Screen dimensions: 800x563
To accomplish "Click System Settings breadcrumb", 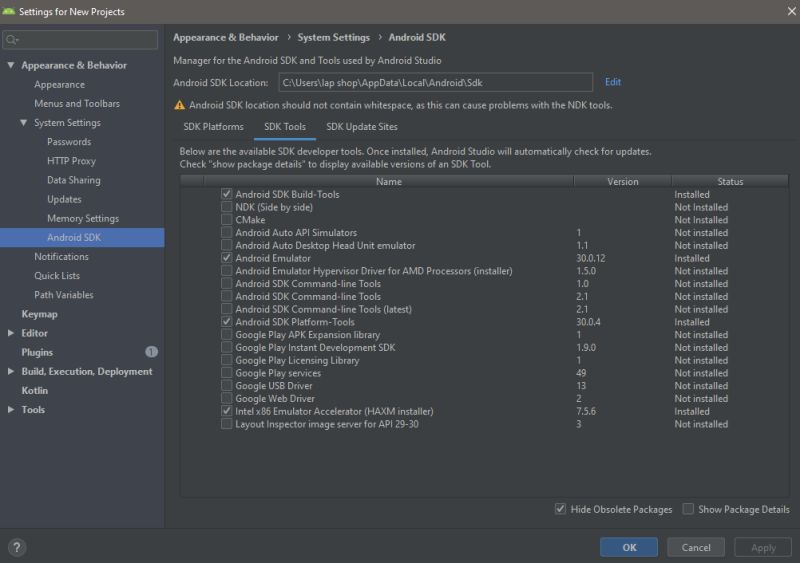I will click(x=334, y=37).
